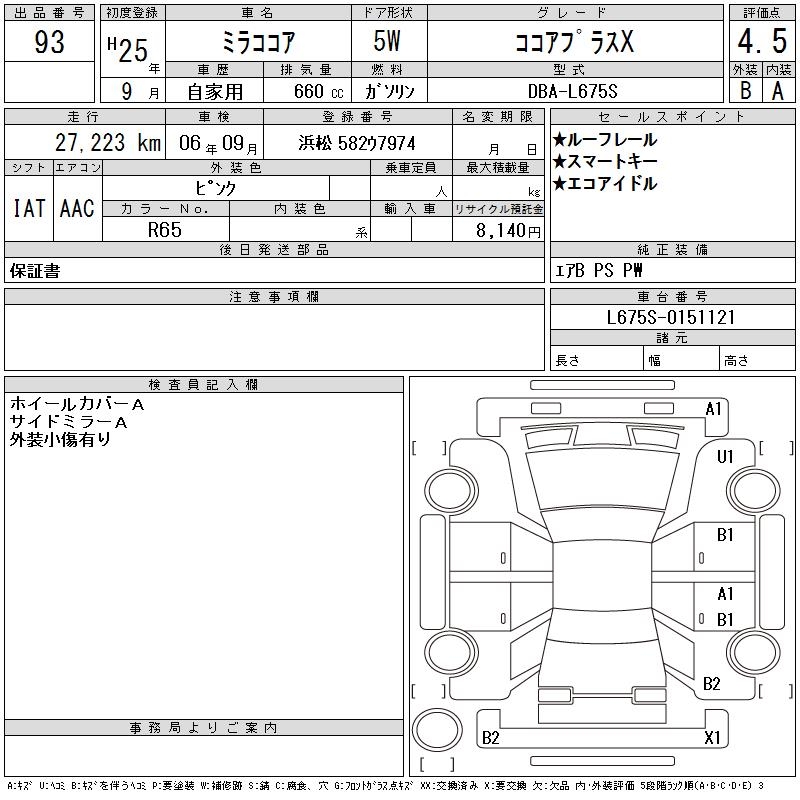Screen dimensions: 800x800
Task: Select the "乗車定員" header cell
Action: [411, 168]
